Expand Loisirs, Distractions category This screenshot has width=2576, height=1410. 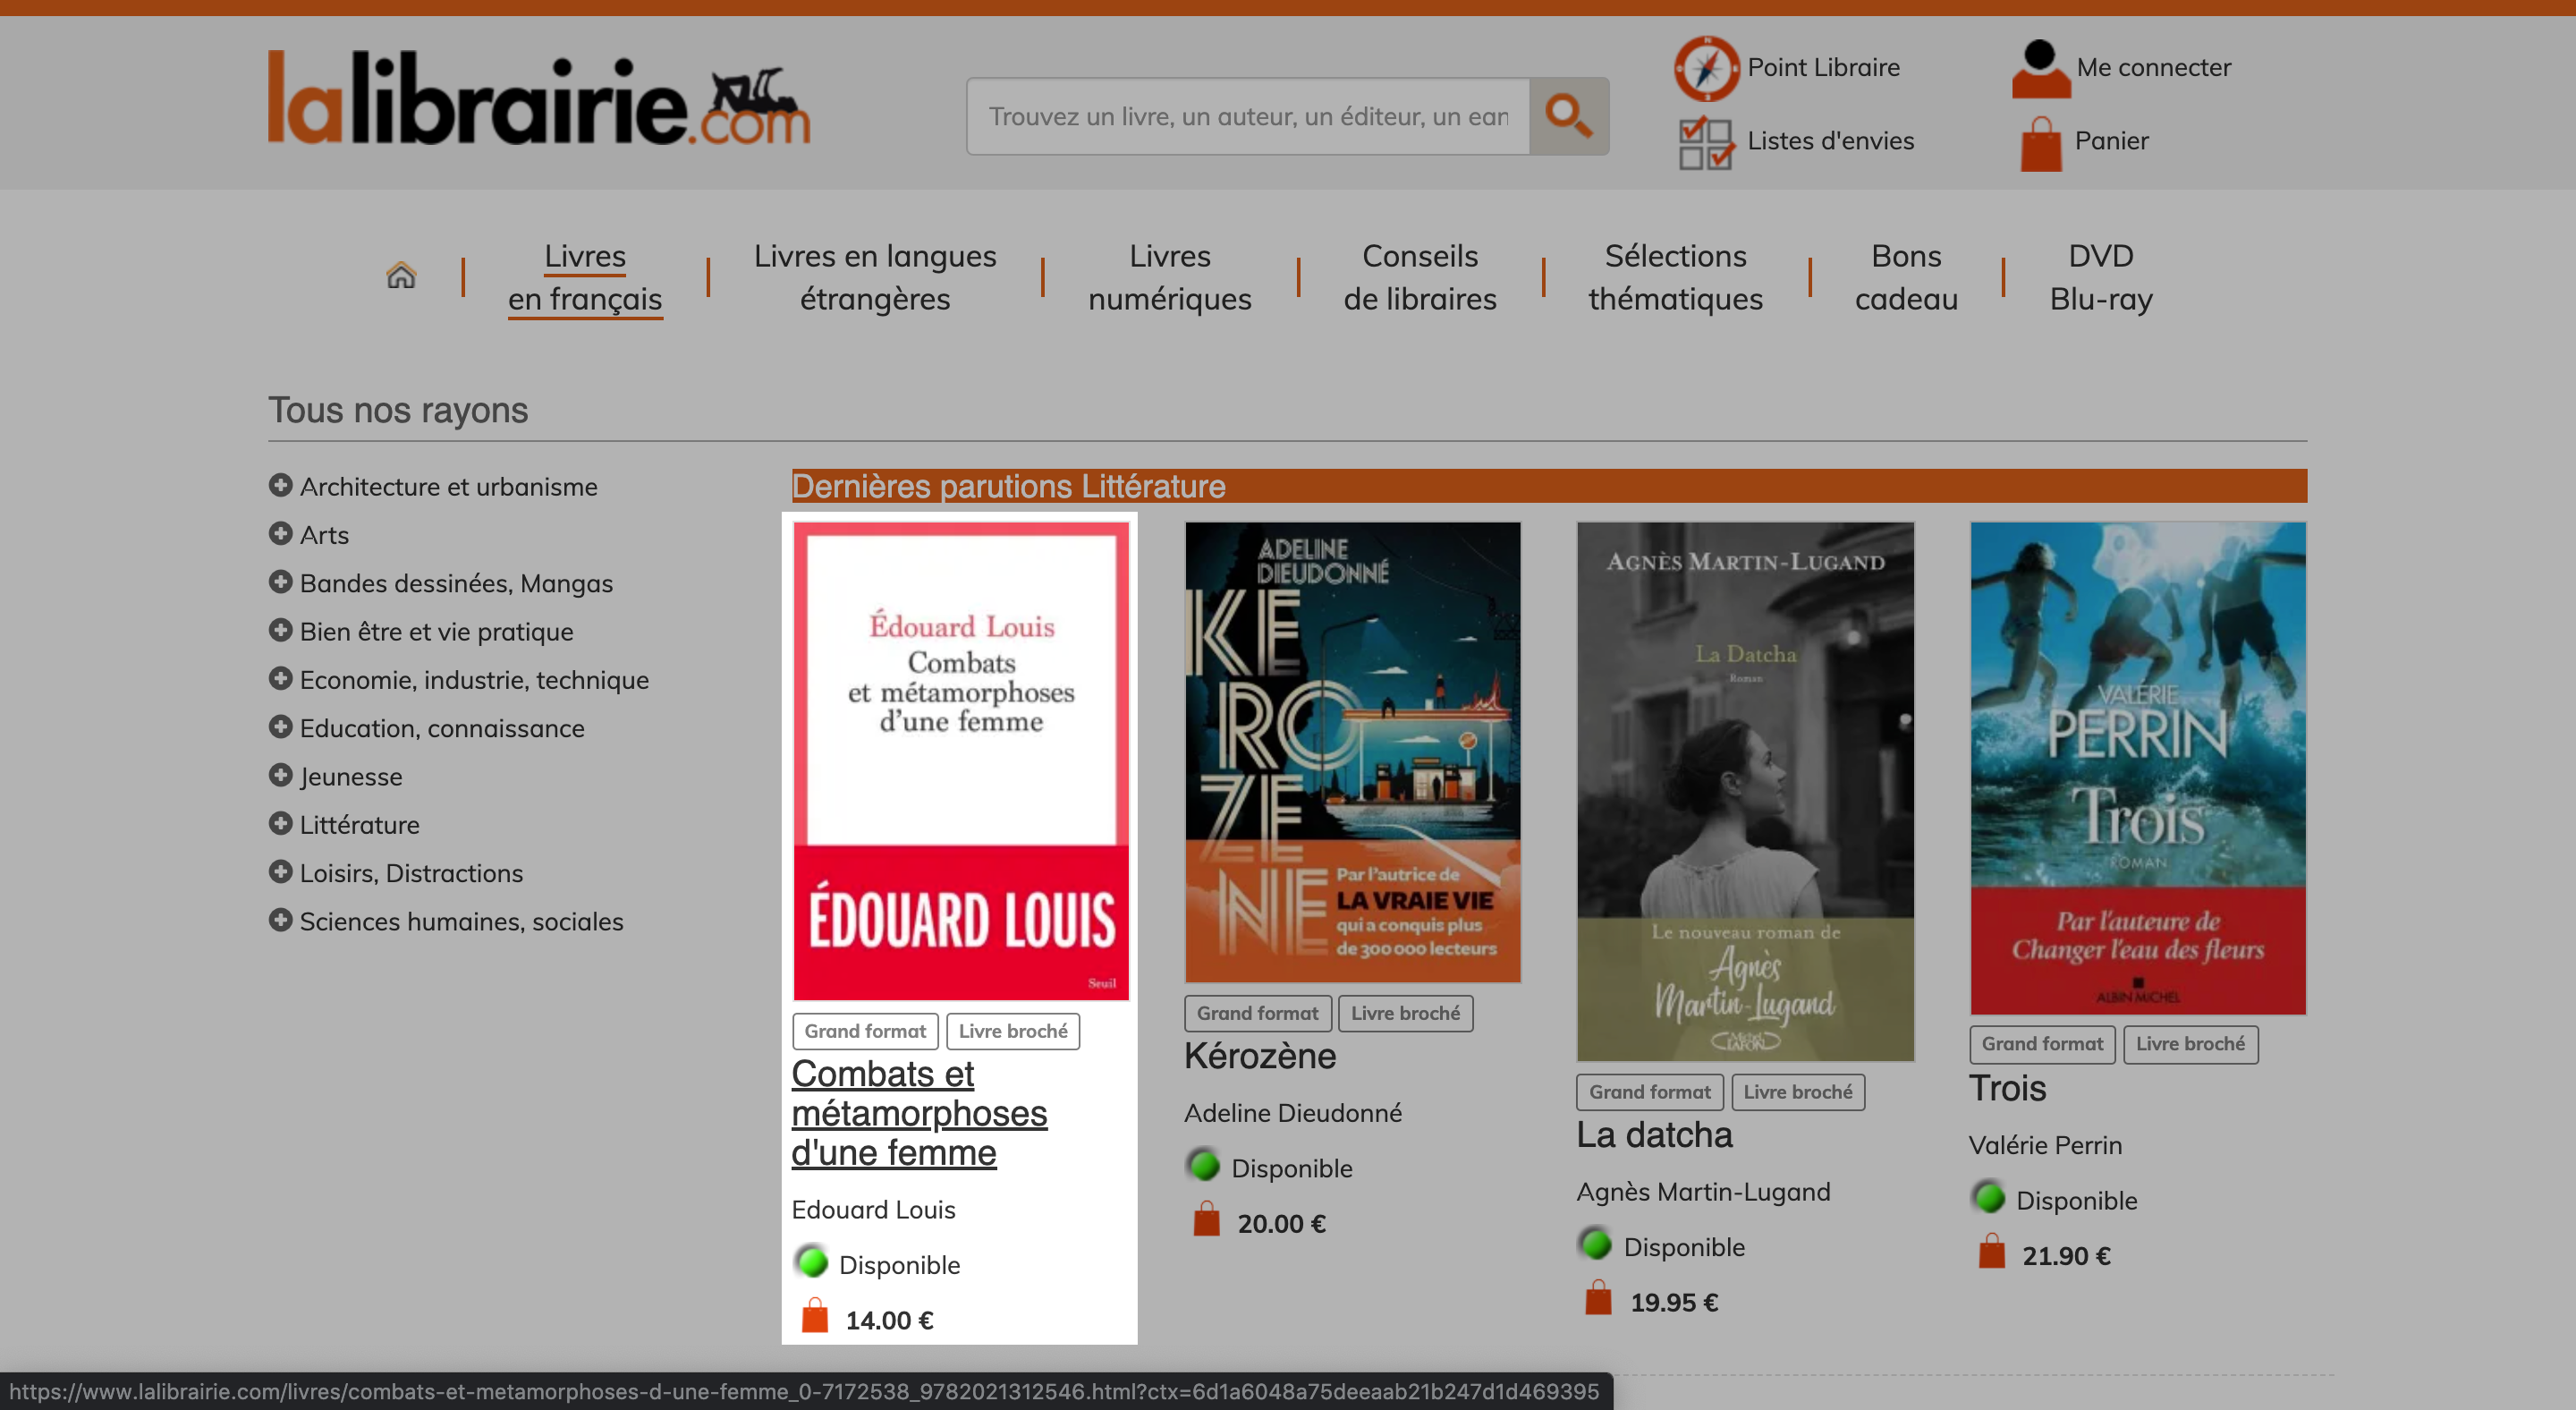281,871
